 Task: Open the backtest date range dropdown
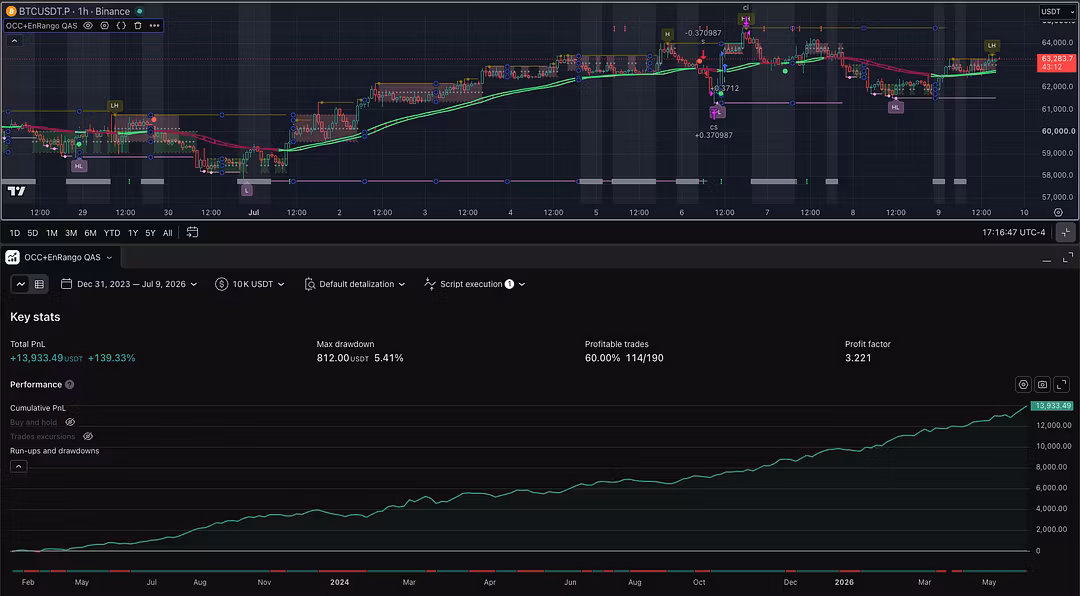click(x=129, y=284)
